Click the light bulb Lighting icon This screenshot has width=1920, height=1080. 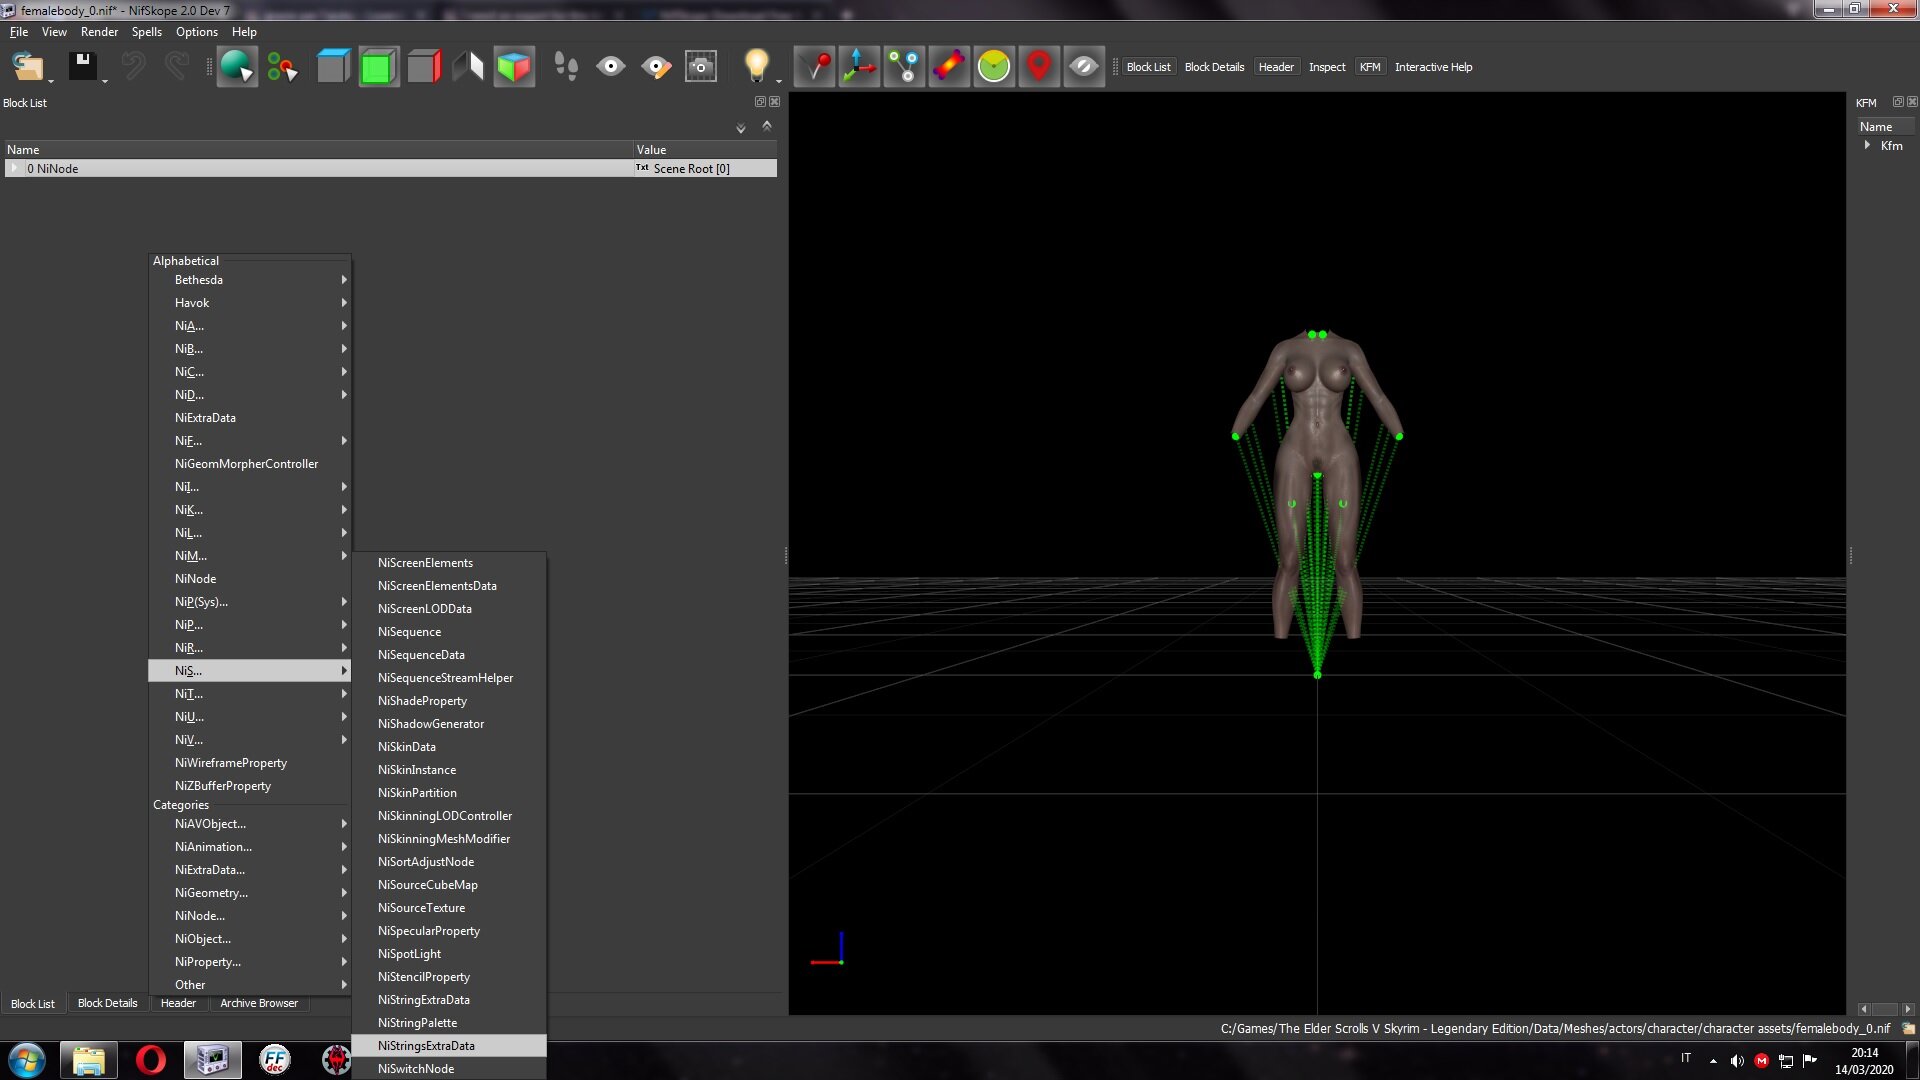tap(756, 67)
